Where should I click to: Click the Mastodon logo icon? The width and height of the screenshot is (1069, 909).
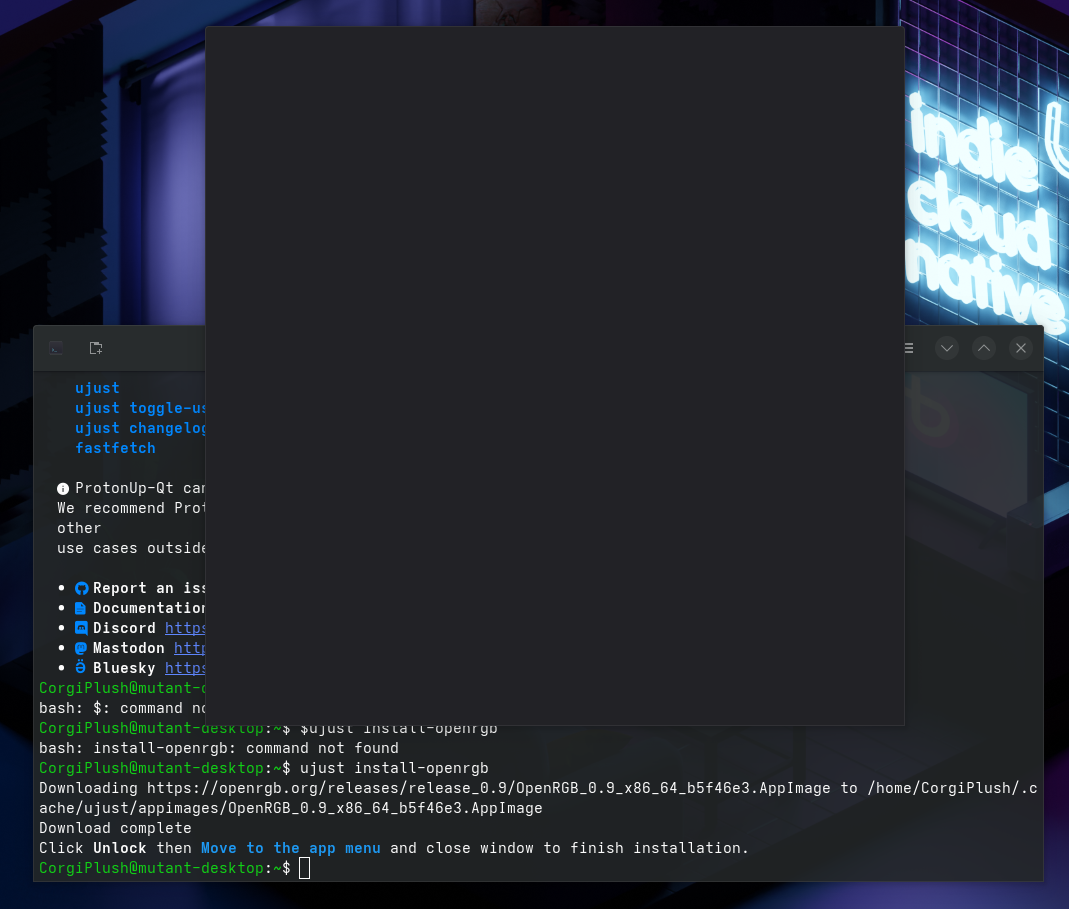tap(80, 649)
